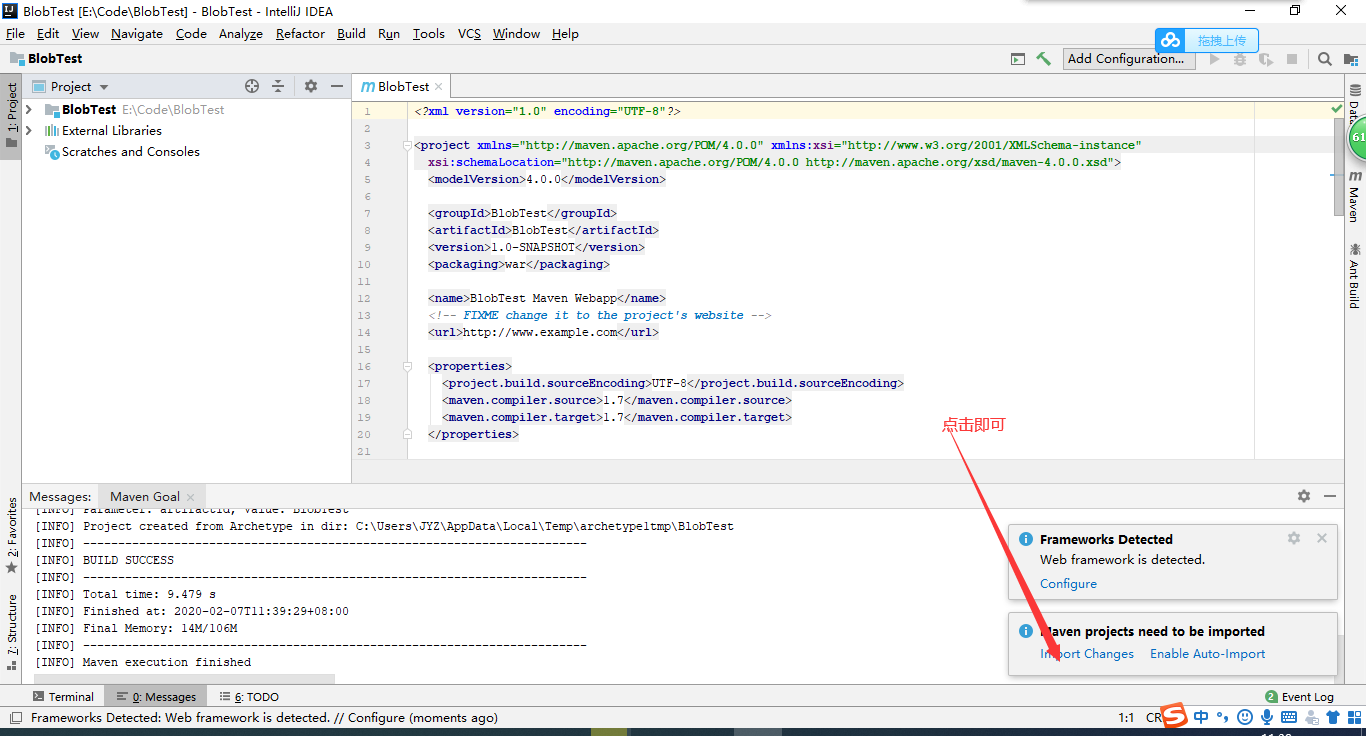Select the 0: Messages tool window tab
This screenshot has height=736, width=1366.
[156, 697]
